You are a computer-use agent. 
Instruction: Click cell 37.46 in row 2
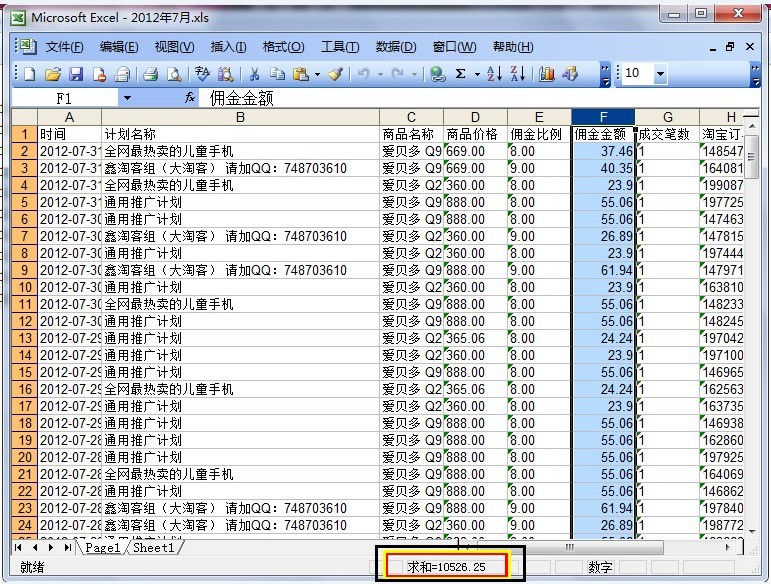point(603,151)
